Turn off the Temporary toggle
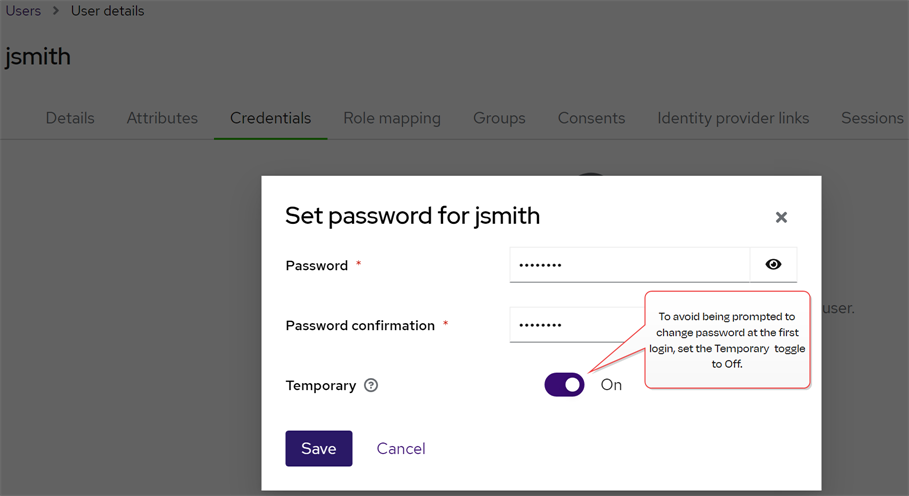This screenshot has width=909, height=496. [x=564, y=385]
